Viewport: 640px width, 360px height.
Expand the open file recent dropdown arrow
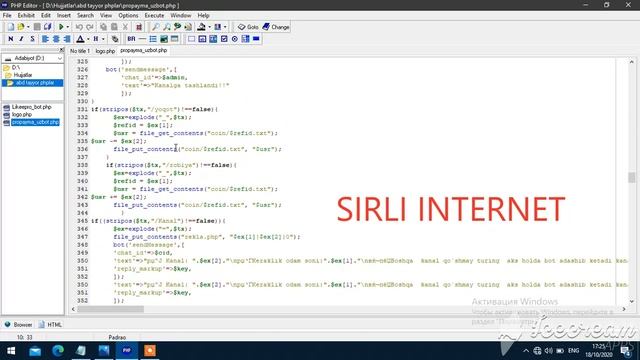28,27
